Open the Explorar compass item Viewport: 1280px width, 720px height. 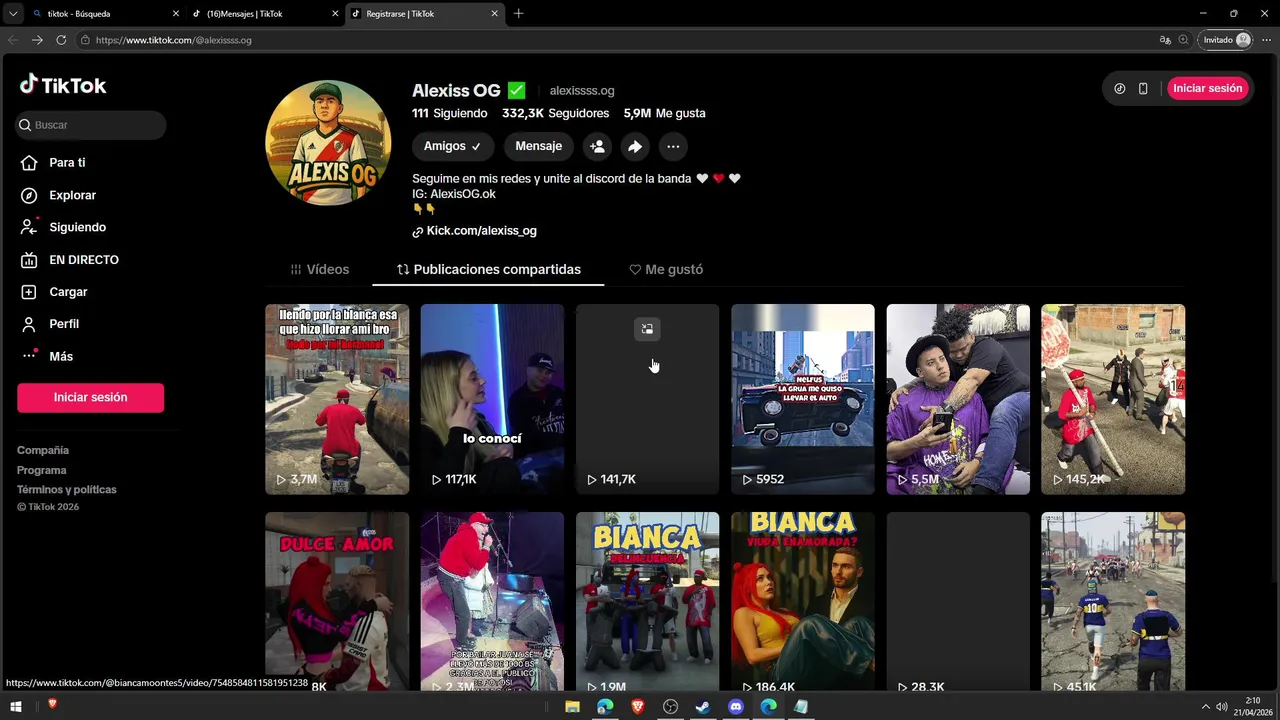pyautogui.click(x=58, y=195)
